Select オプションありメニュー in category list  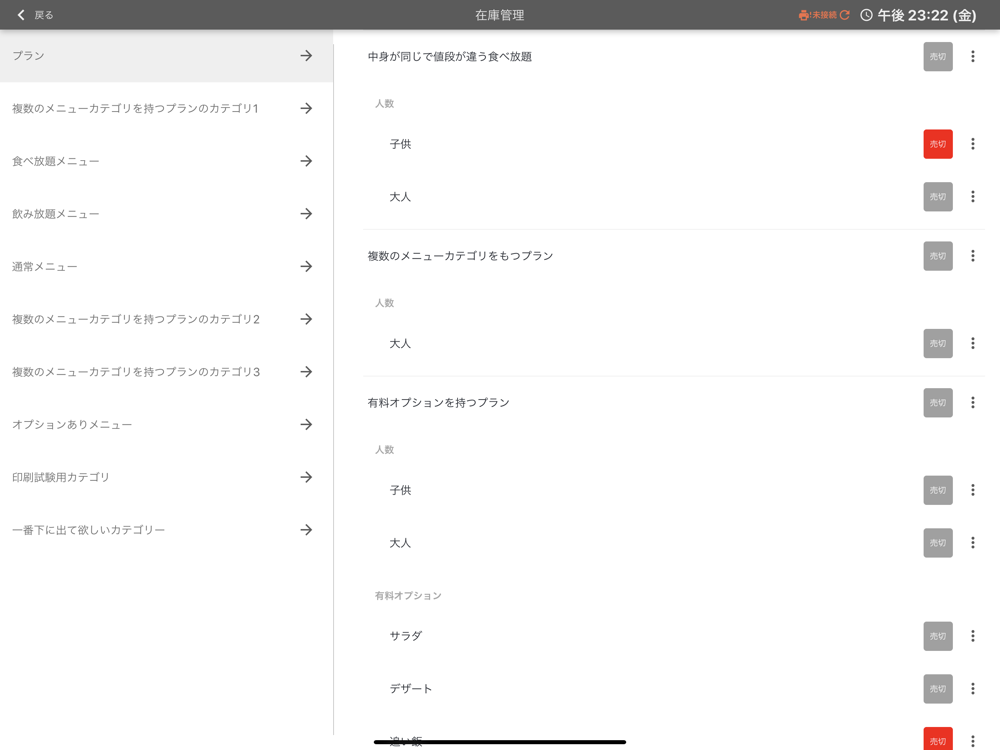pos(165,425)
